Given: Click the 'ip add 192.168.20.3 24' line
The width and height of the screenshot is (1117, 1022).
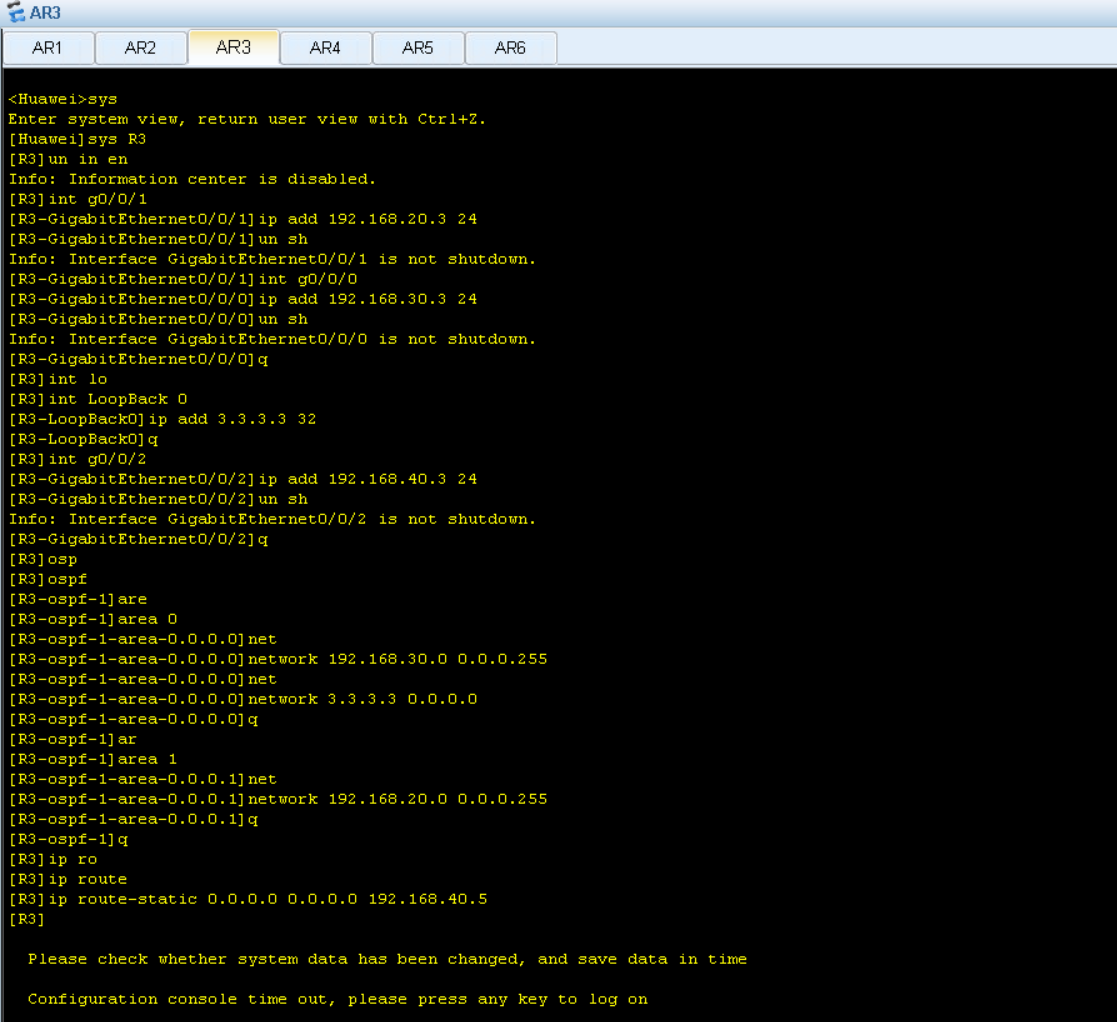Looking at the screenshot, I should click(x=243, y=219).
